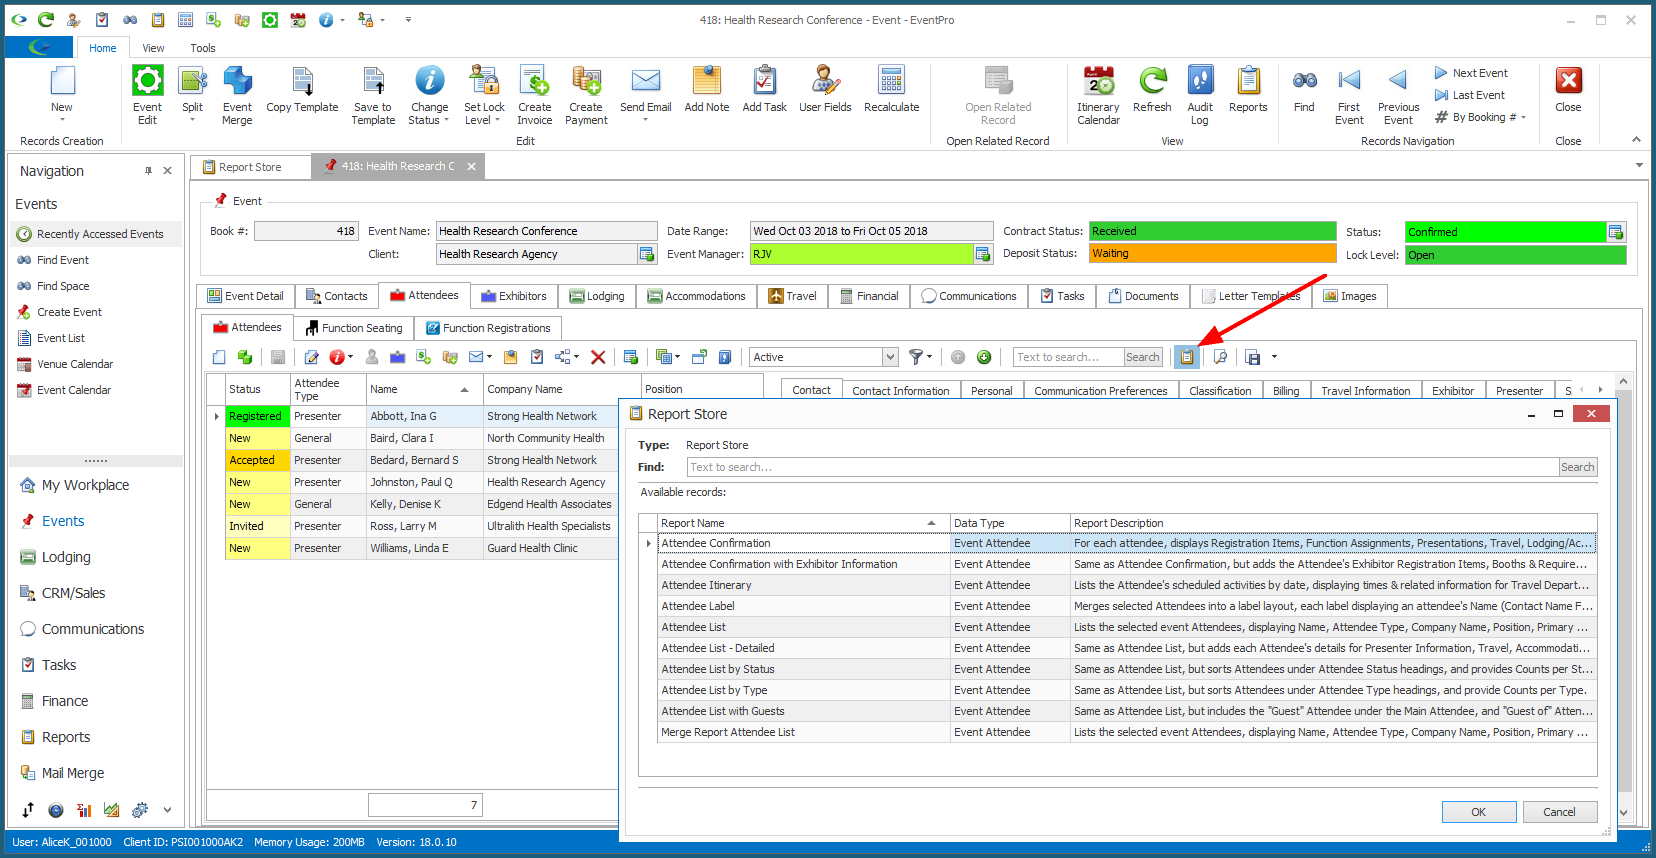Image resolution: width=1656 pixels, height=858 pixels.
Task: Open the document tab list dropdown arrow
Action: coord(1639,165)
